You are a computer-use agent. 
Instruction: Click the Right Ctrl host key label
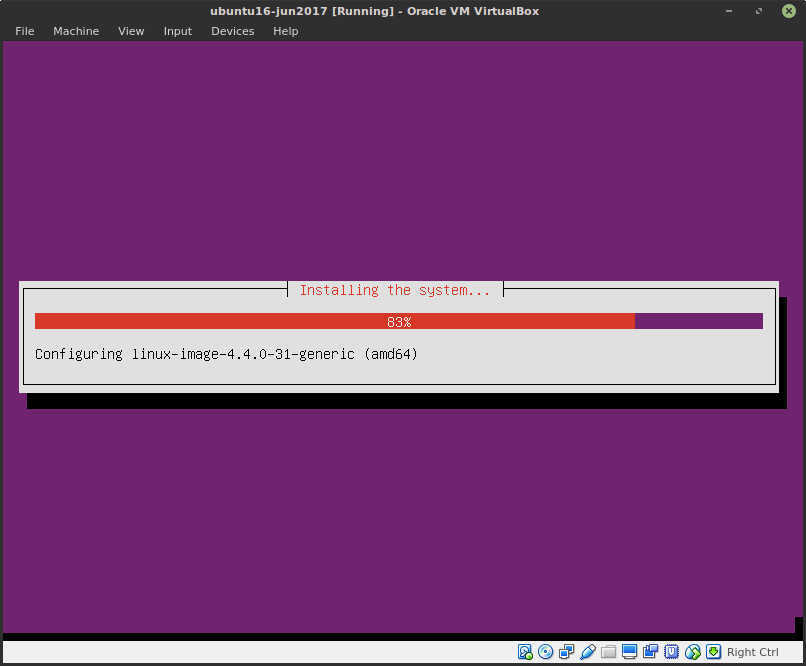click(x=752, y=651)
